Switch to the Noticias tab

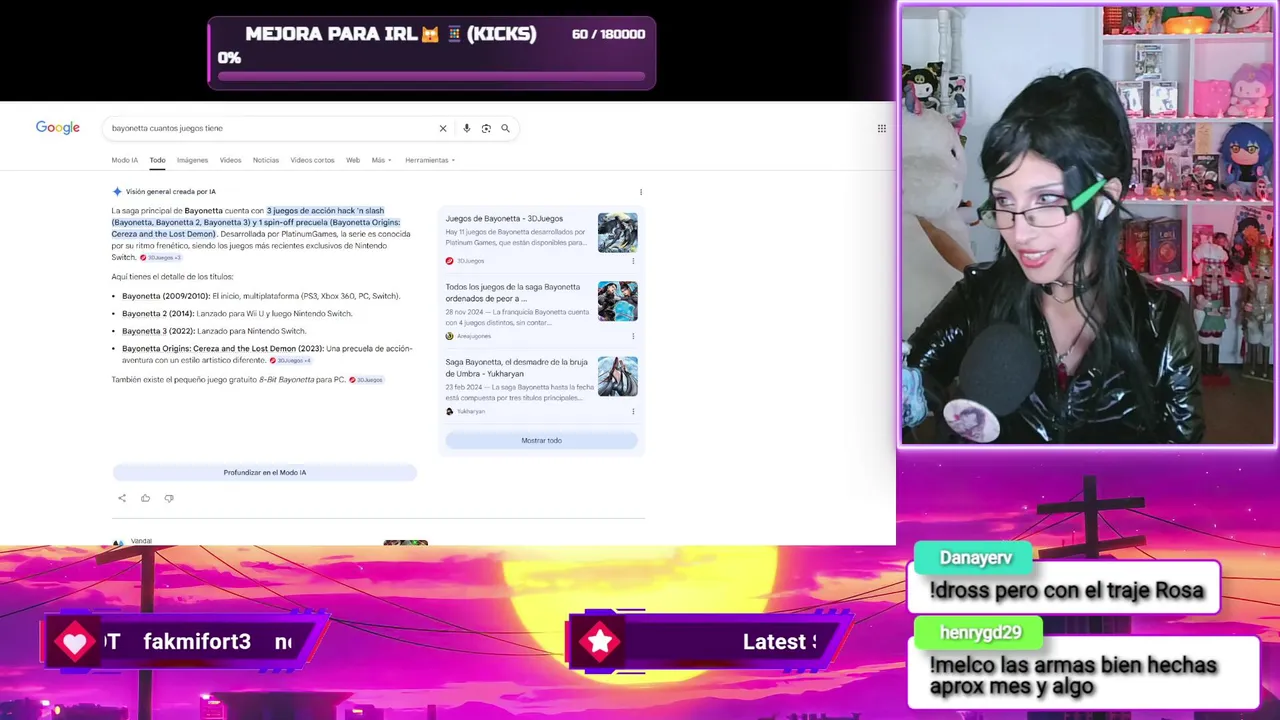[x=266, y=160]
